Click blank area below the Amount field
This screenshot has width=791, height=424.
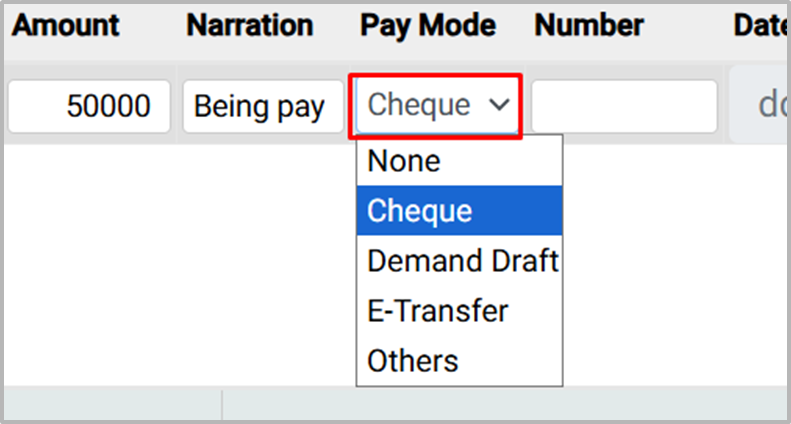tap(89, 250)
